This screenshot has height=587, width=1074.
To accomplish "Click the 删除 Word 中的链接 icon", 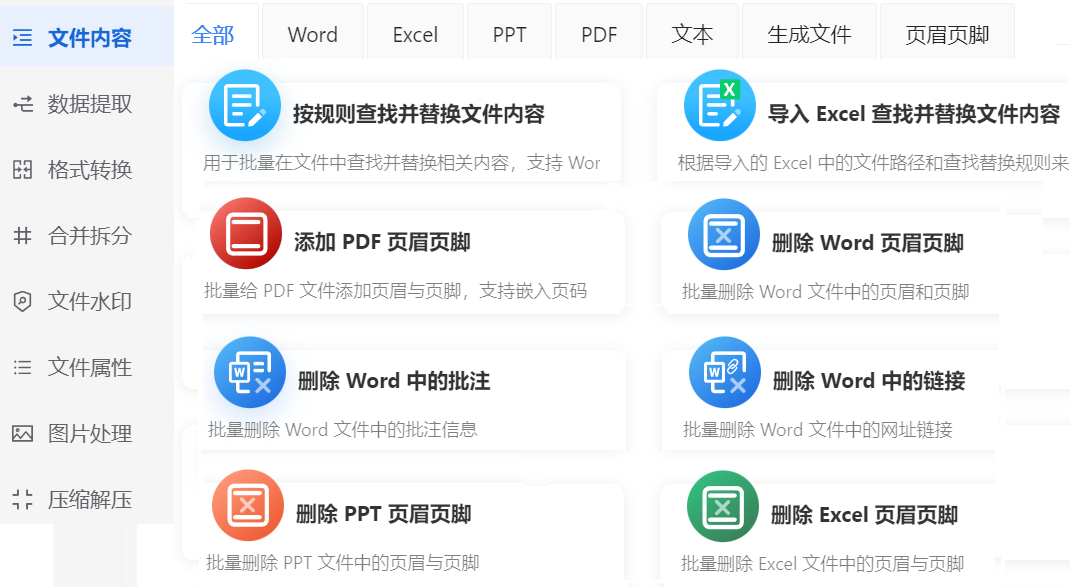I will [722, 373].
